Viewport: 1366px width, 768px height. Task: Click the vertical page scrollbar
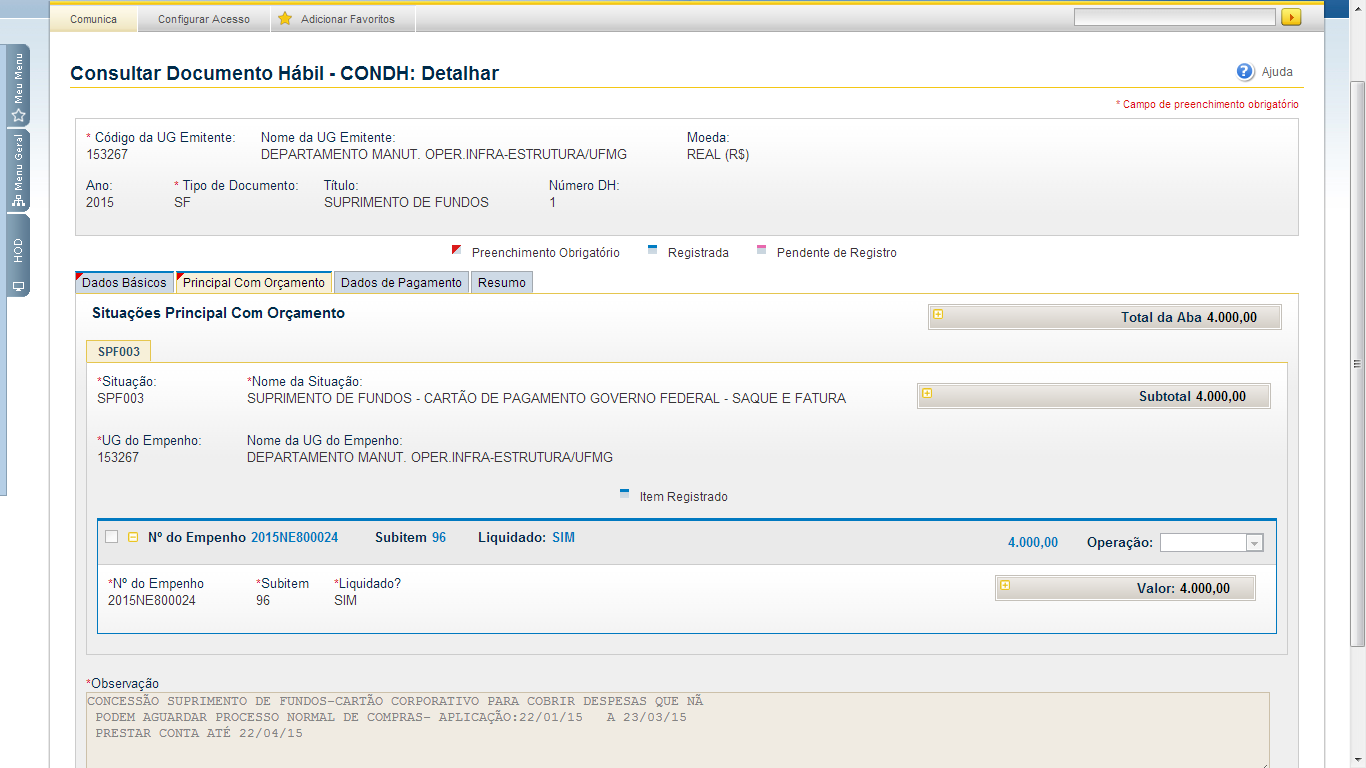pos(1357,364)
